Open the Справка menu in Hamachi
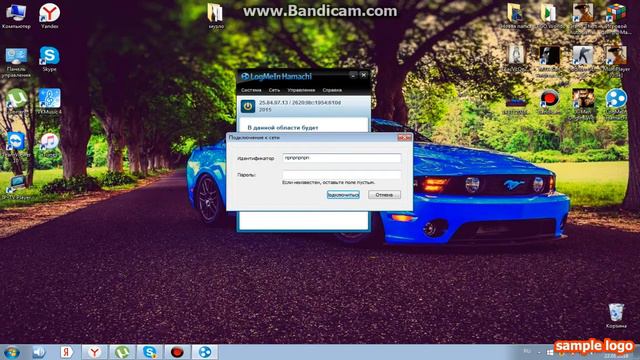Viewport: 640px width, 360px height. [x=332, y=90]
